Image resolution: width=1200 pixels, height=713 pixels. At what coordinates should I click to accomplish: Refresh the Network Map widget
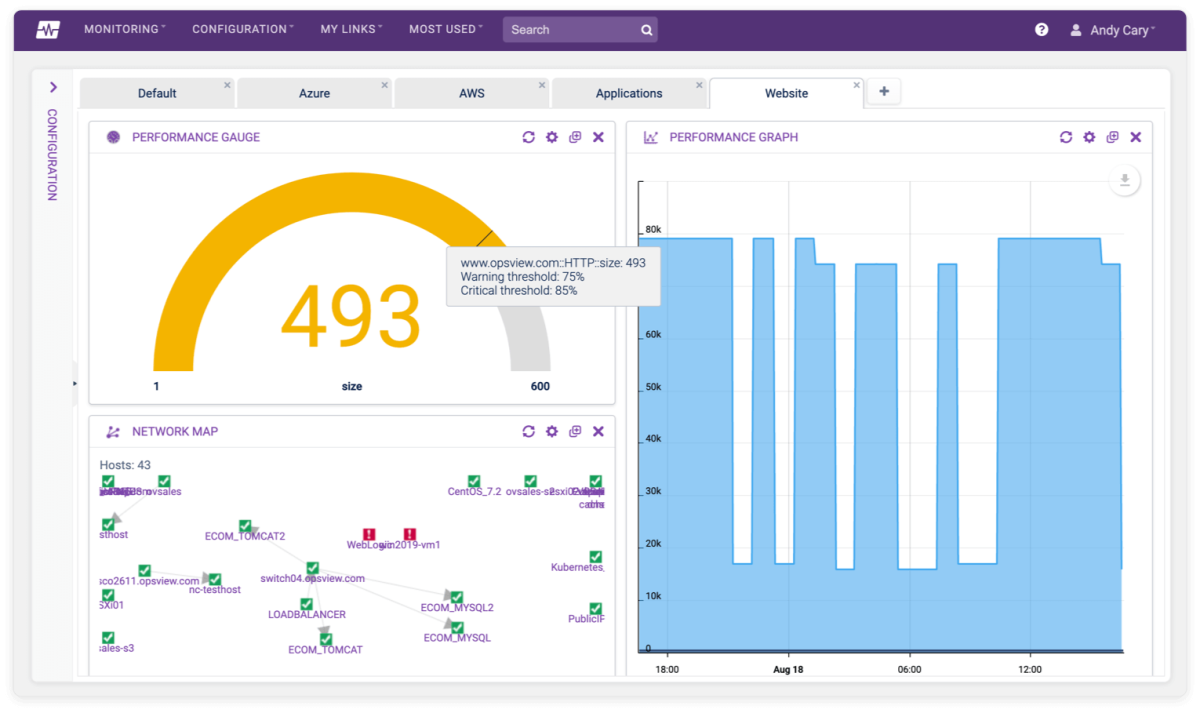click(x=529, y=431)
